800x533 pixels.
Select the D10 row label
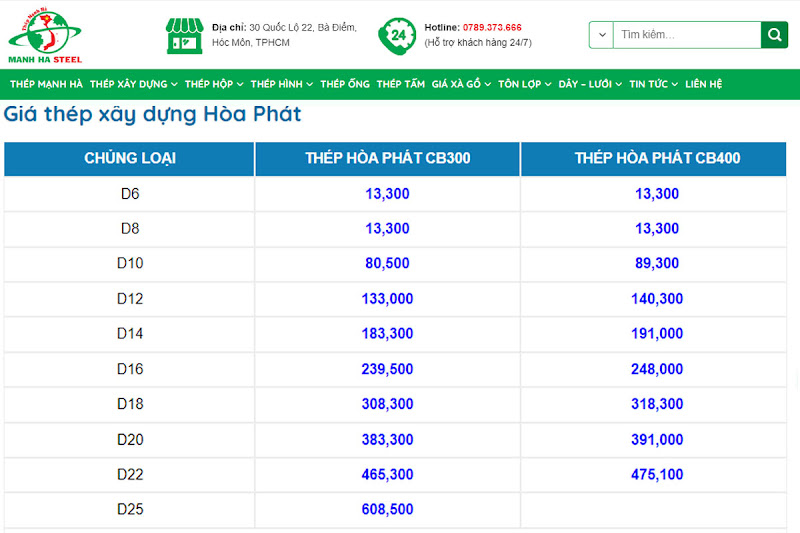pos(130,263)
